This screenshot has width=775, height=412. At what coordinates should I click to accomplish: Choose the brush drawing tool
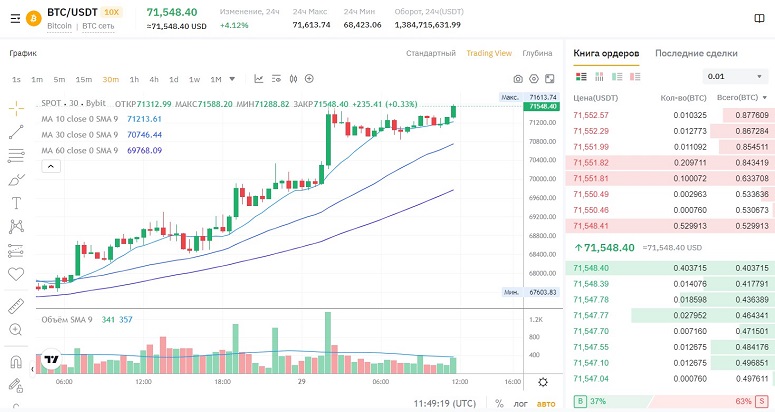coord(15,179)
